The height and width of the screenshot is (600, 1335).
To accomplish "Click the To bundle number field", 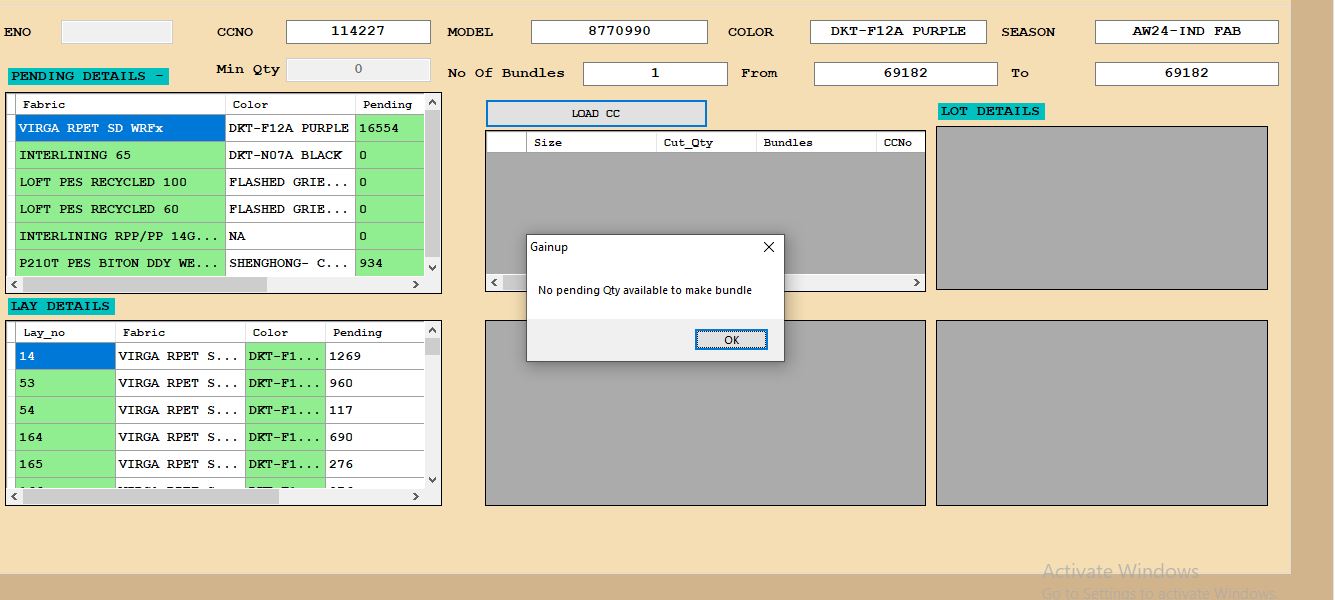I will [1186, 73].
